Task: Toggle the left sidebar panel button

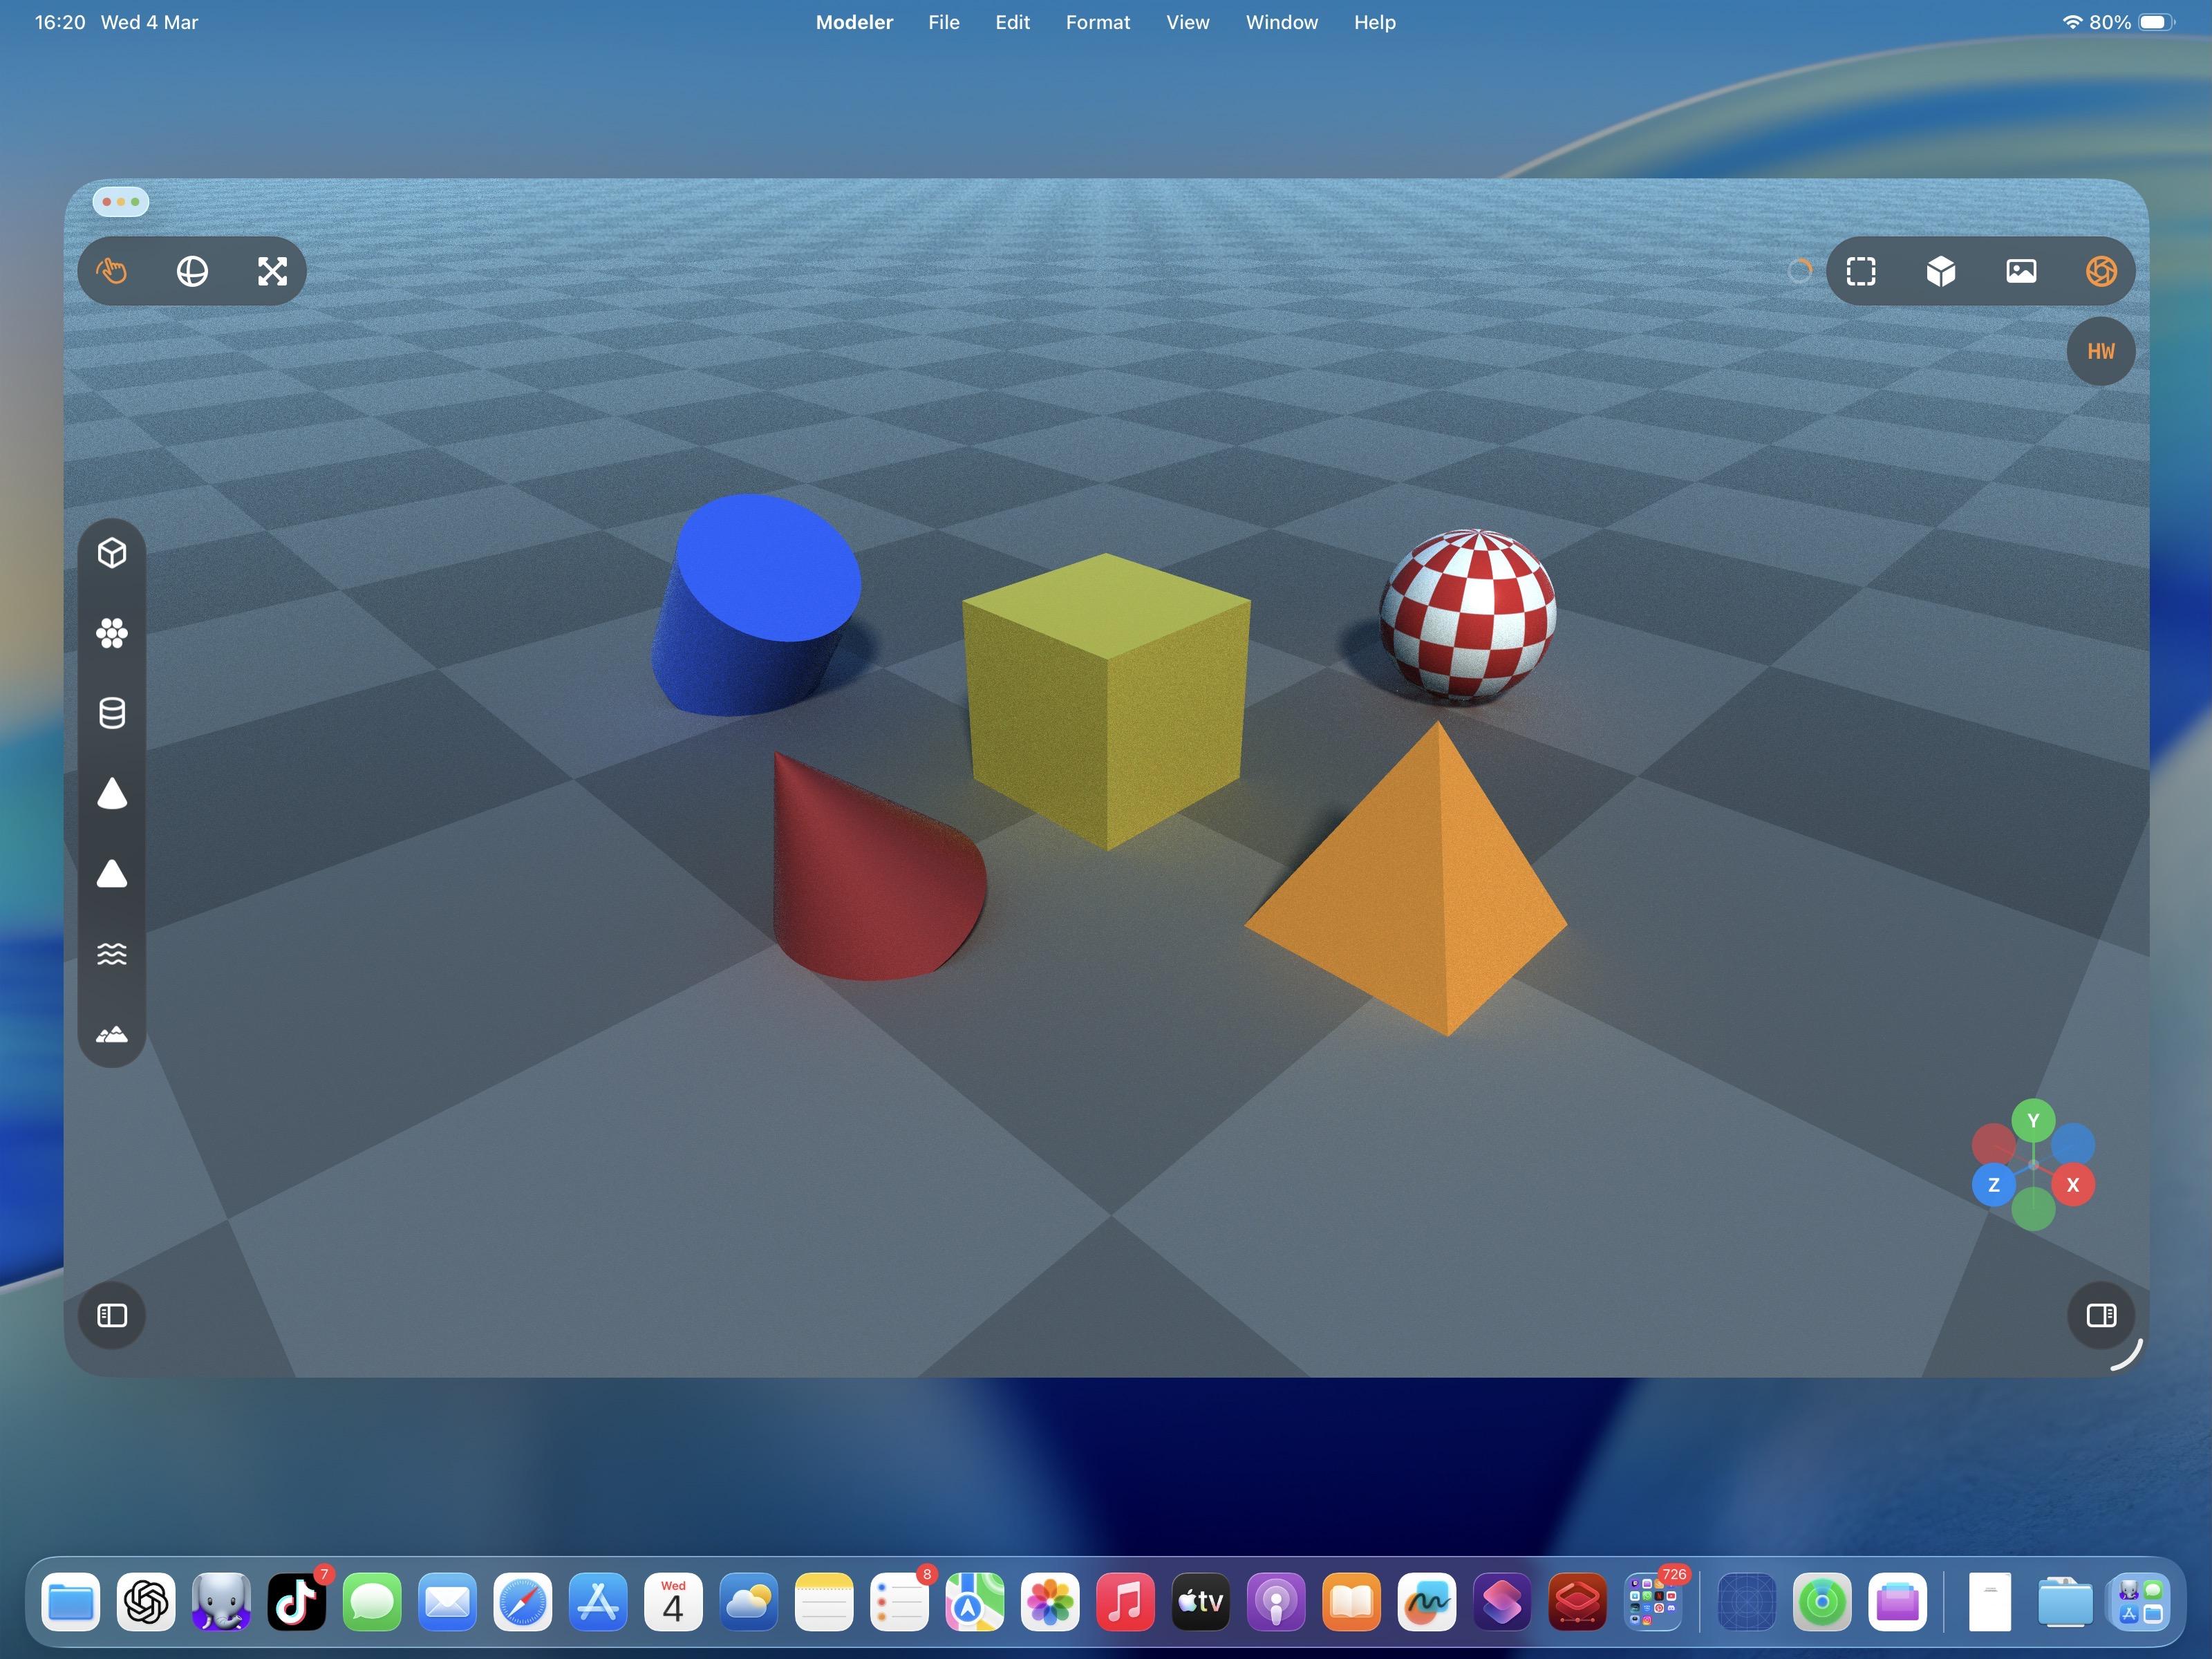Action: (x=112, y=1315)
